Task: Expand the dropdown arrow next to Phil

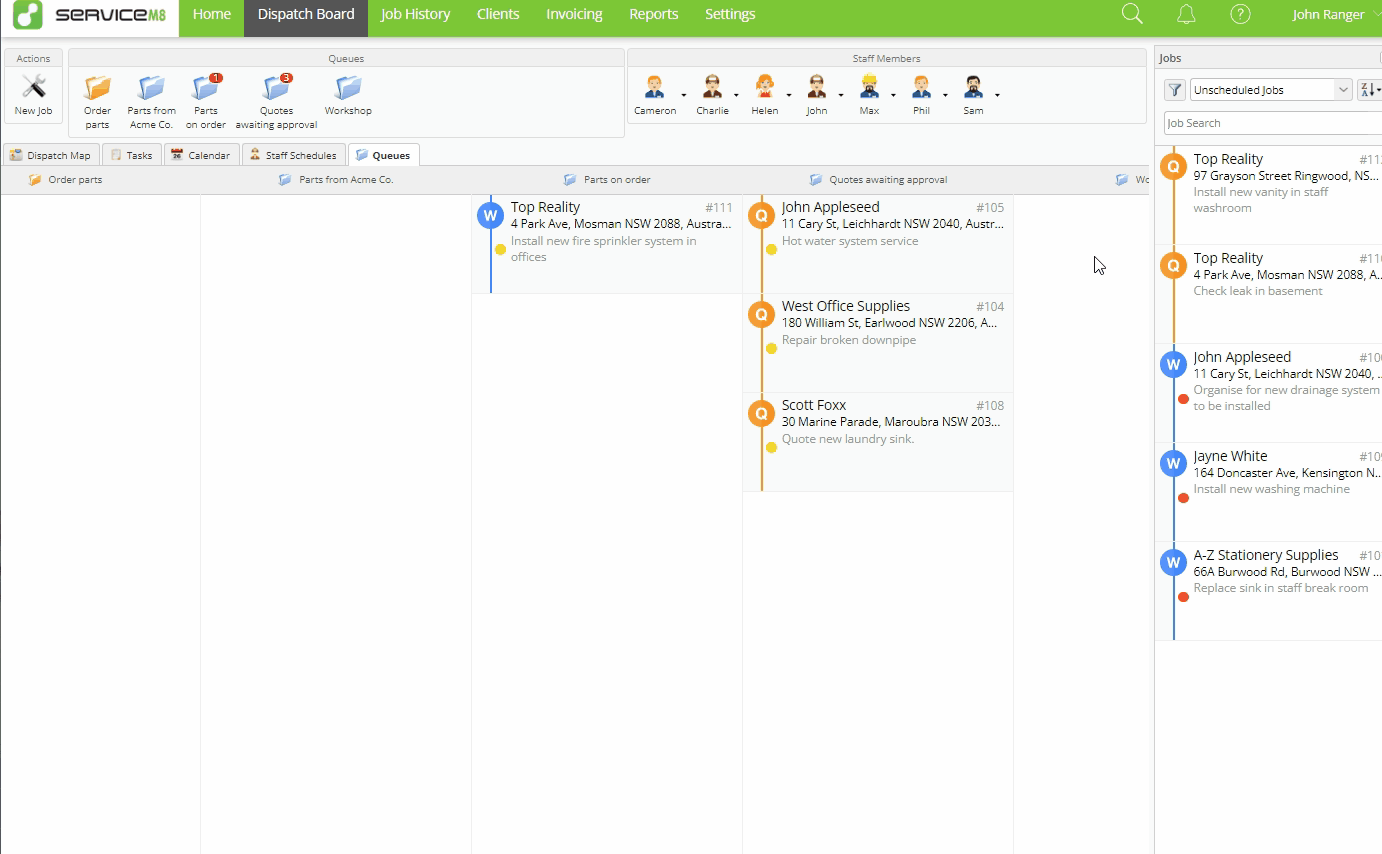Action: click(x=945, y=96)
